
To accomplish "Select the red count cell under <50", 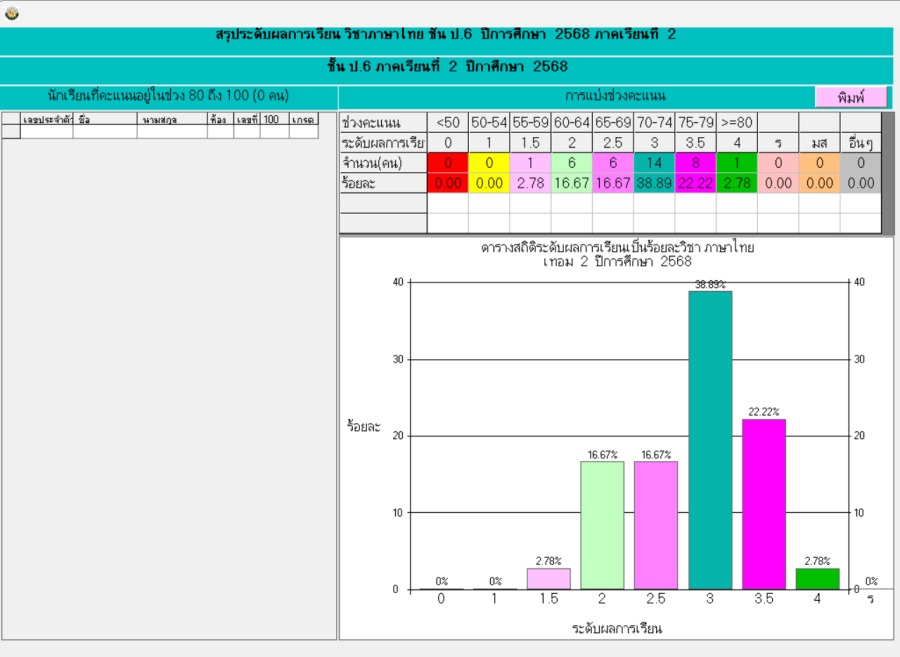I will pos(448,163).
